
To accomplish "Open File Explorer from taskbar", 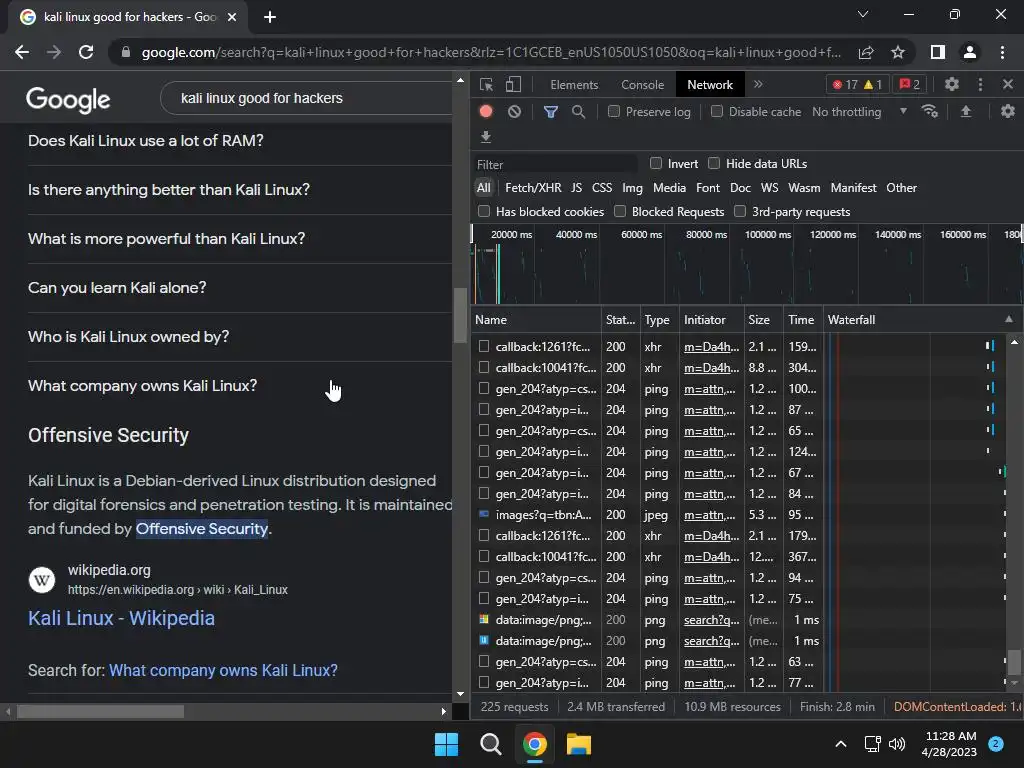I will point(579,744).
